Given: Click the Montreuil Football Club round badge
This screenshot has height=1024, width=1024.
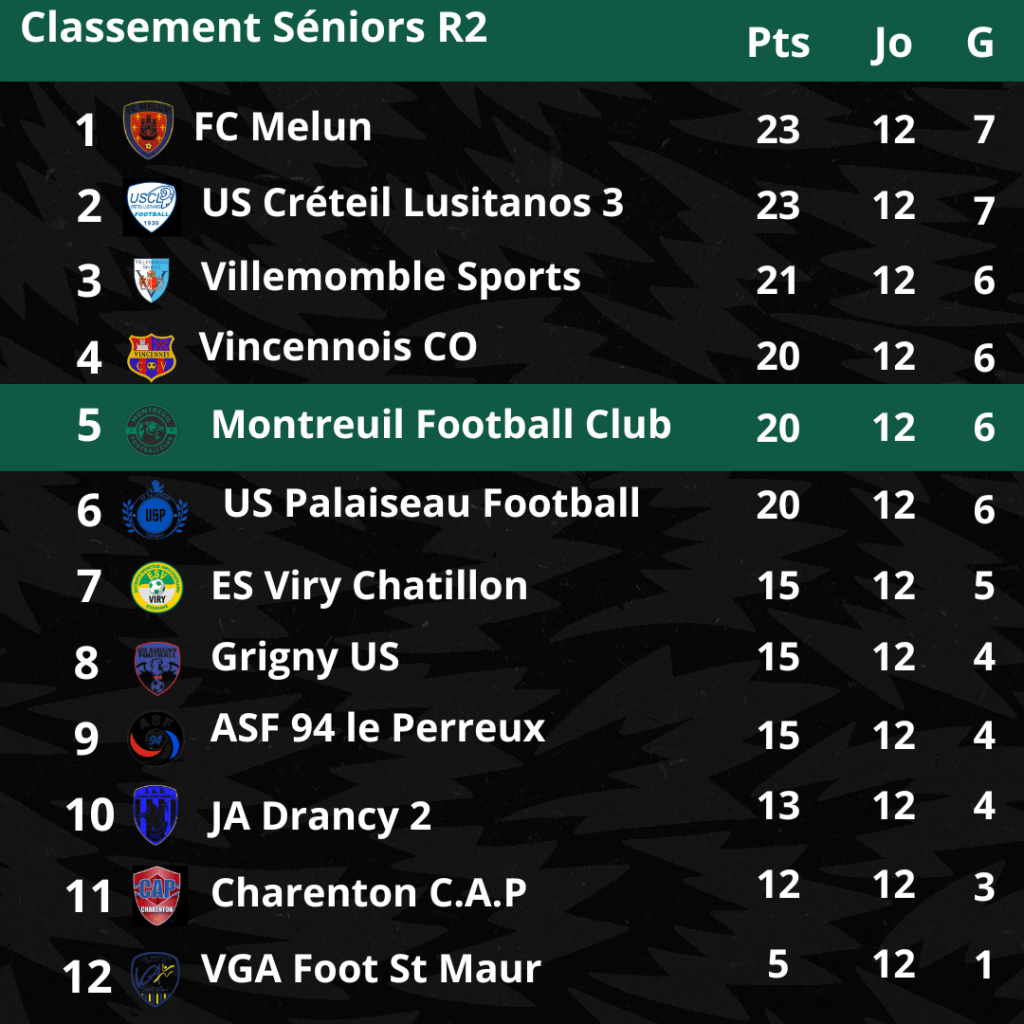Looking at the screenshot, I should (151, 430).
